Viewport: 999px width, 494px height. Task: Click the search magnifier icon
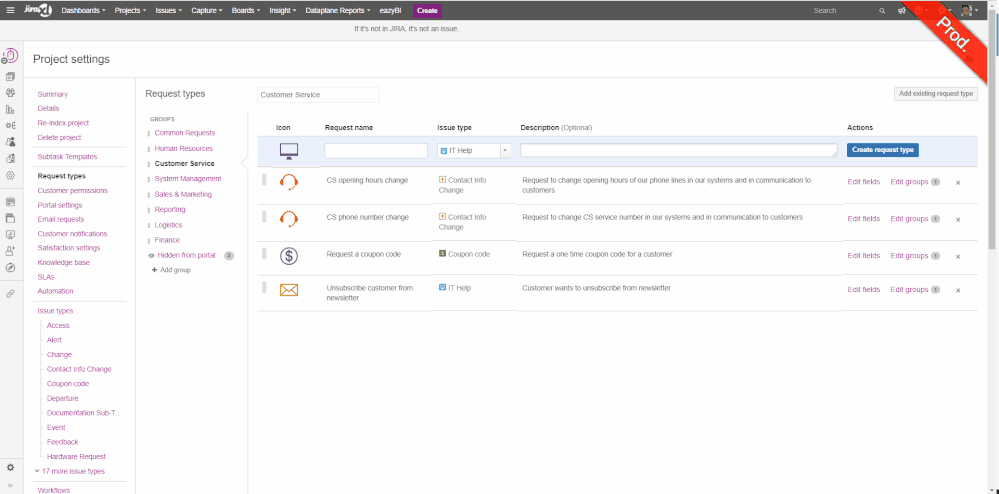point(882,11)
